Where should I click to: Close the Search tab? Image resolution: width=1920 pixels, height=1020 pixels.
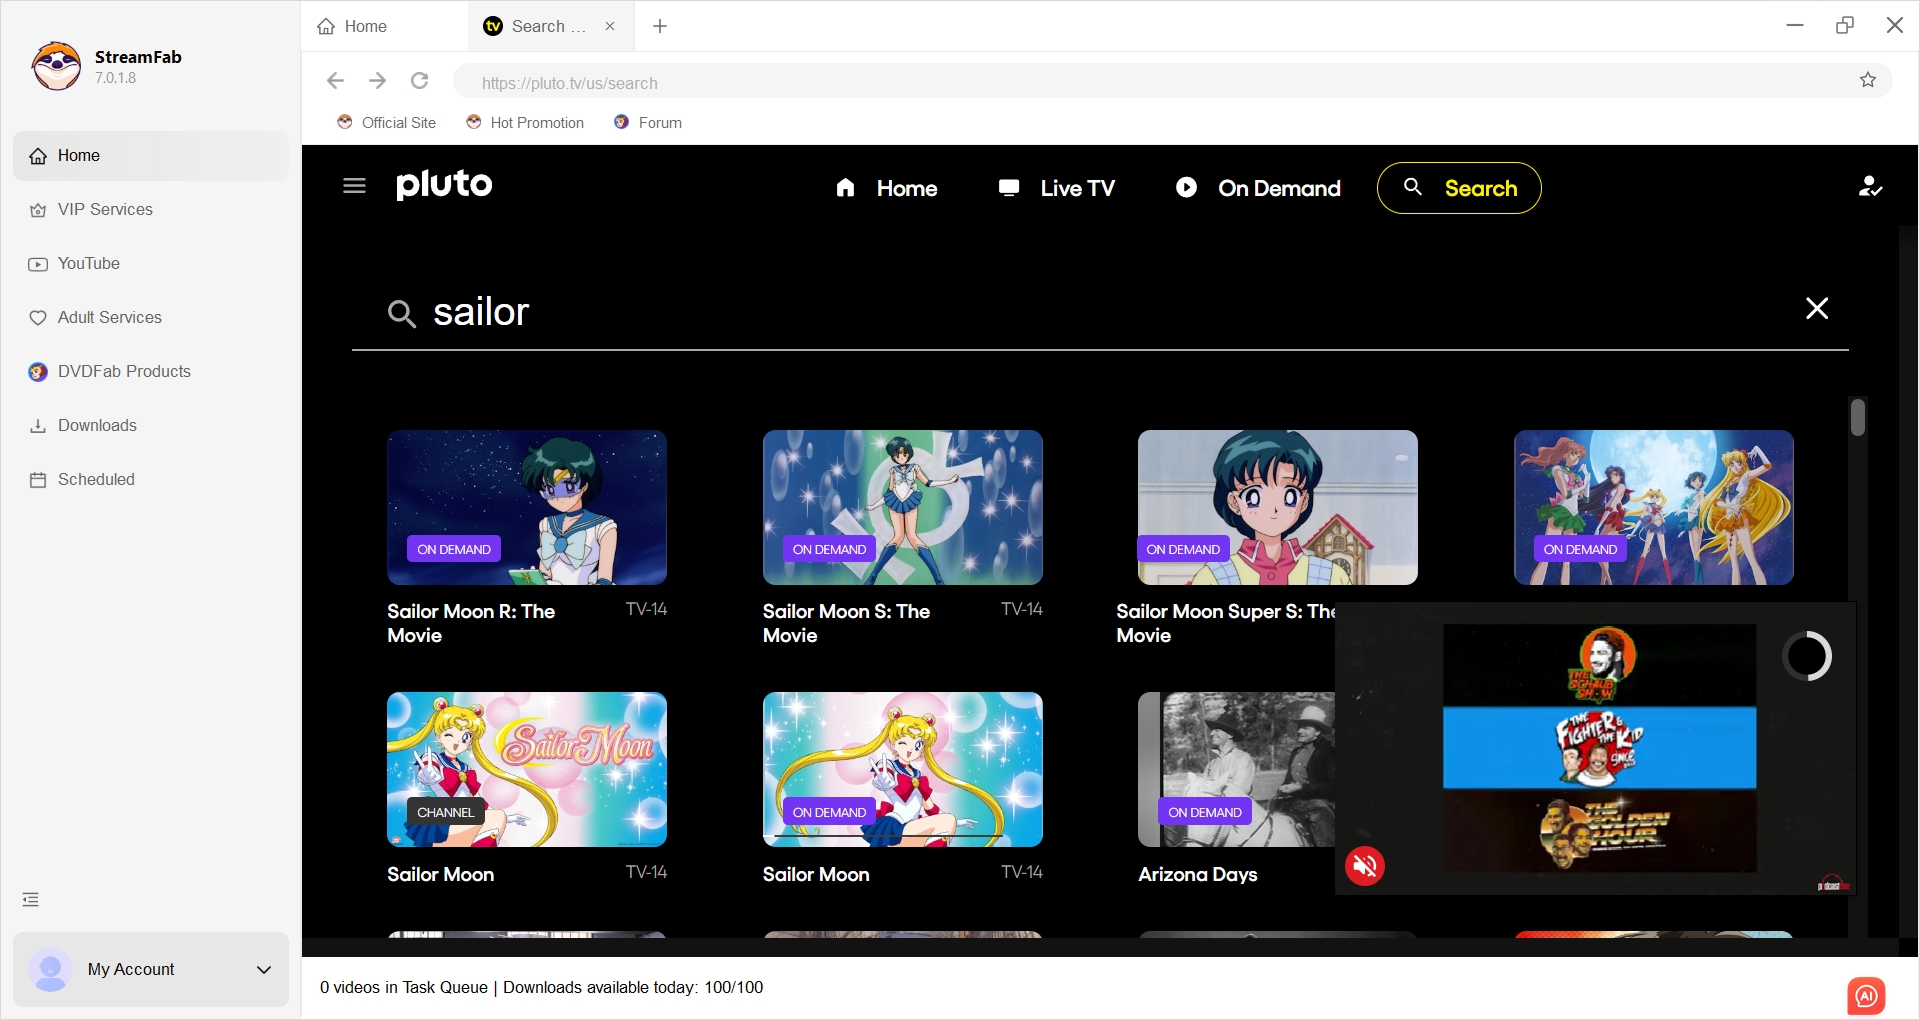610,26
